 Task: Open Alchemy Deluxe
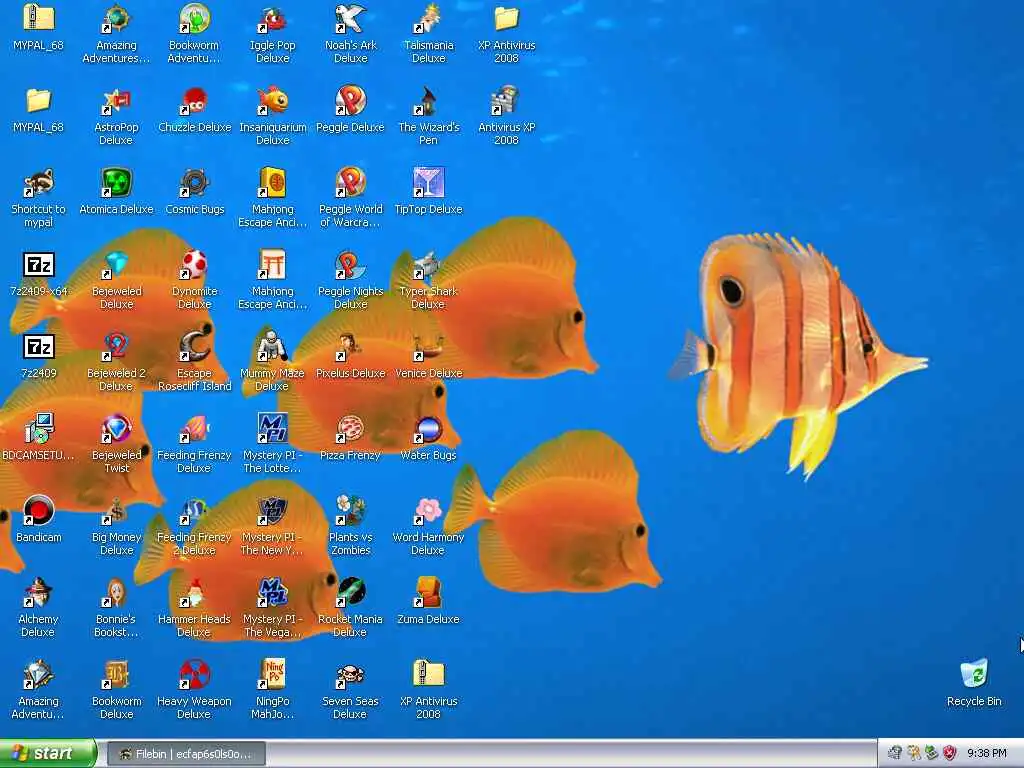click(x=39, y=609)
